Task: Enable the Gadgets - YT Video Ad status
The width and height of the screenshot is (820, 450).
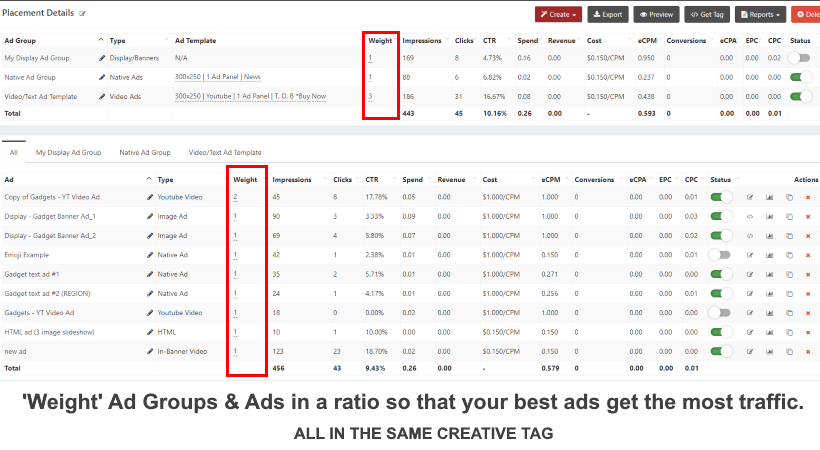Action: 720,313
